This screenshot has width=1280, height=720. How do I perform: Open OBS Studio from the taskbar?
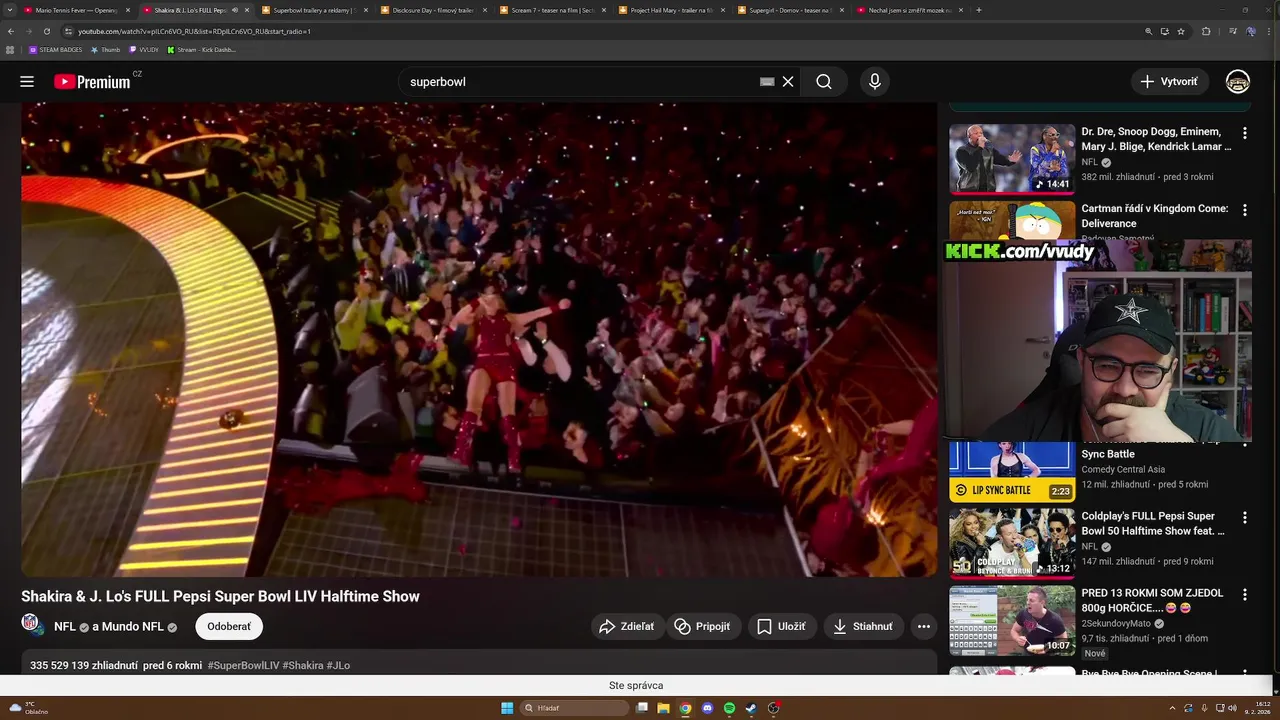pyautogui.click(x=773, y=708)
